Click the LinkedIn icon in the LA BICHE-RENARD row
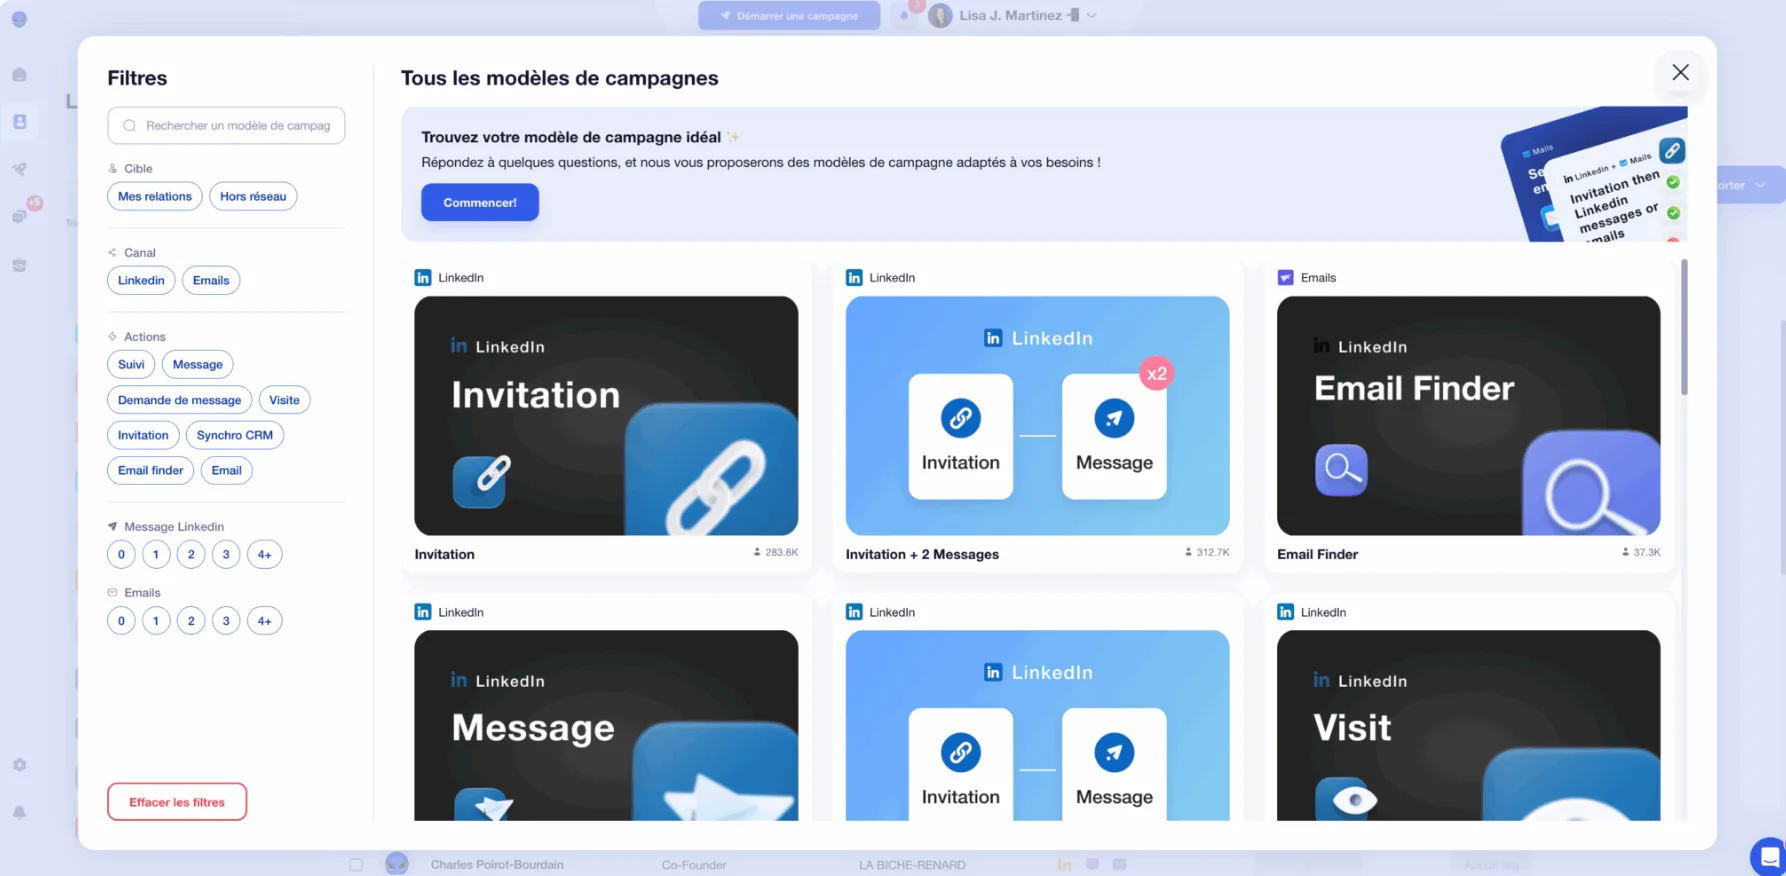 (1064, 864)
